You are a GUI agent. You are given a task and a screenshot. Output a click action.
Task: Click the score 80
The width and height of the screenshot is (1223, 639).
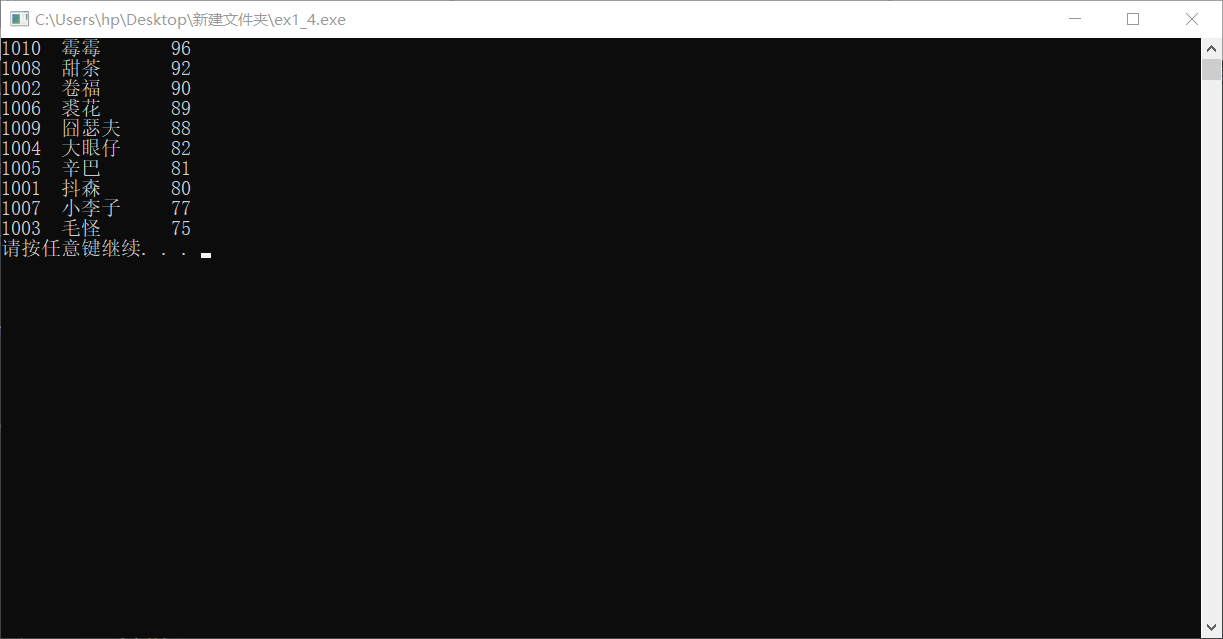point(181,188)
